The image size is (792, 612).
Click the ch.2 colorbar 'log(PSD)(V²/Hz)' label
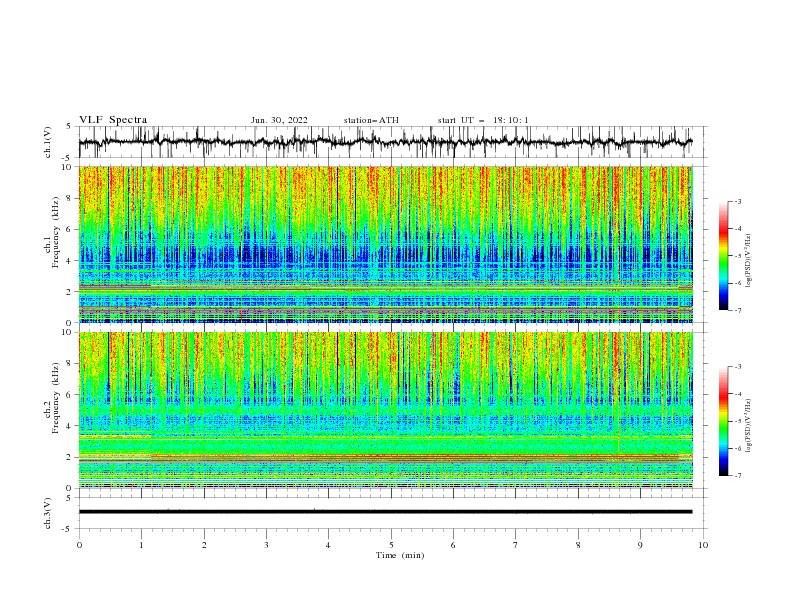click(x=749, y=426)
